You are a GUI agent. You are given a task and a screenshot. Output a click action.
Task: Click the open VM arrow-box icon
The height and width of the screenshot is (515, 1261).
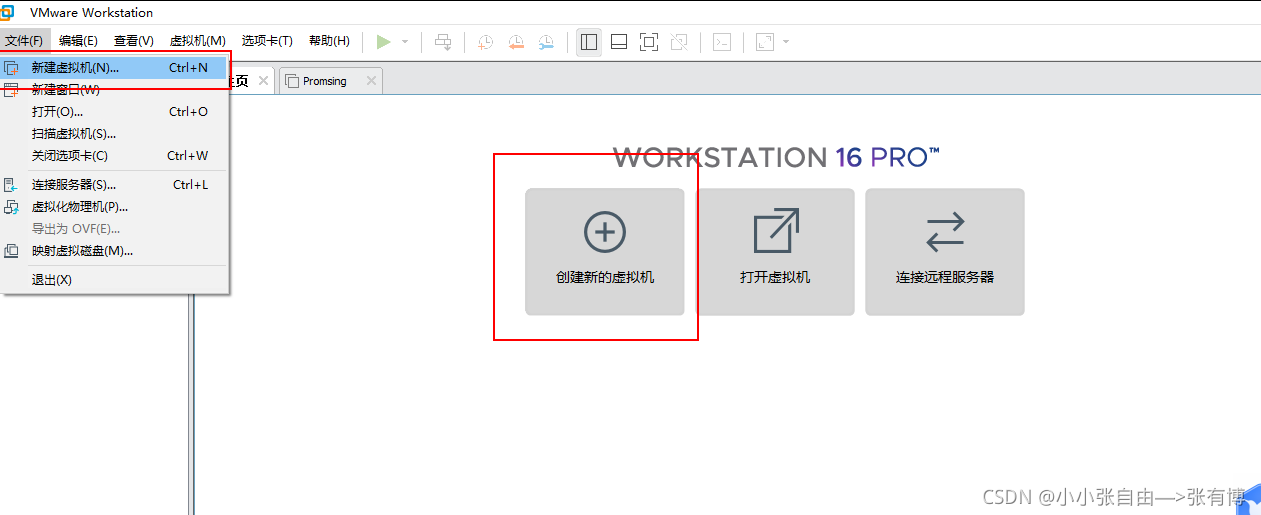pos(776,231)
